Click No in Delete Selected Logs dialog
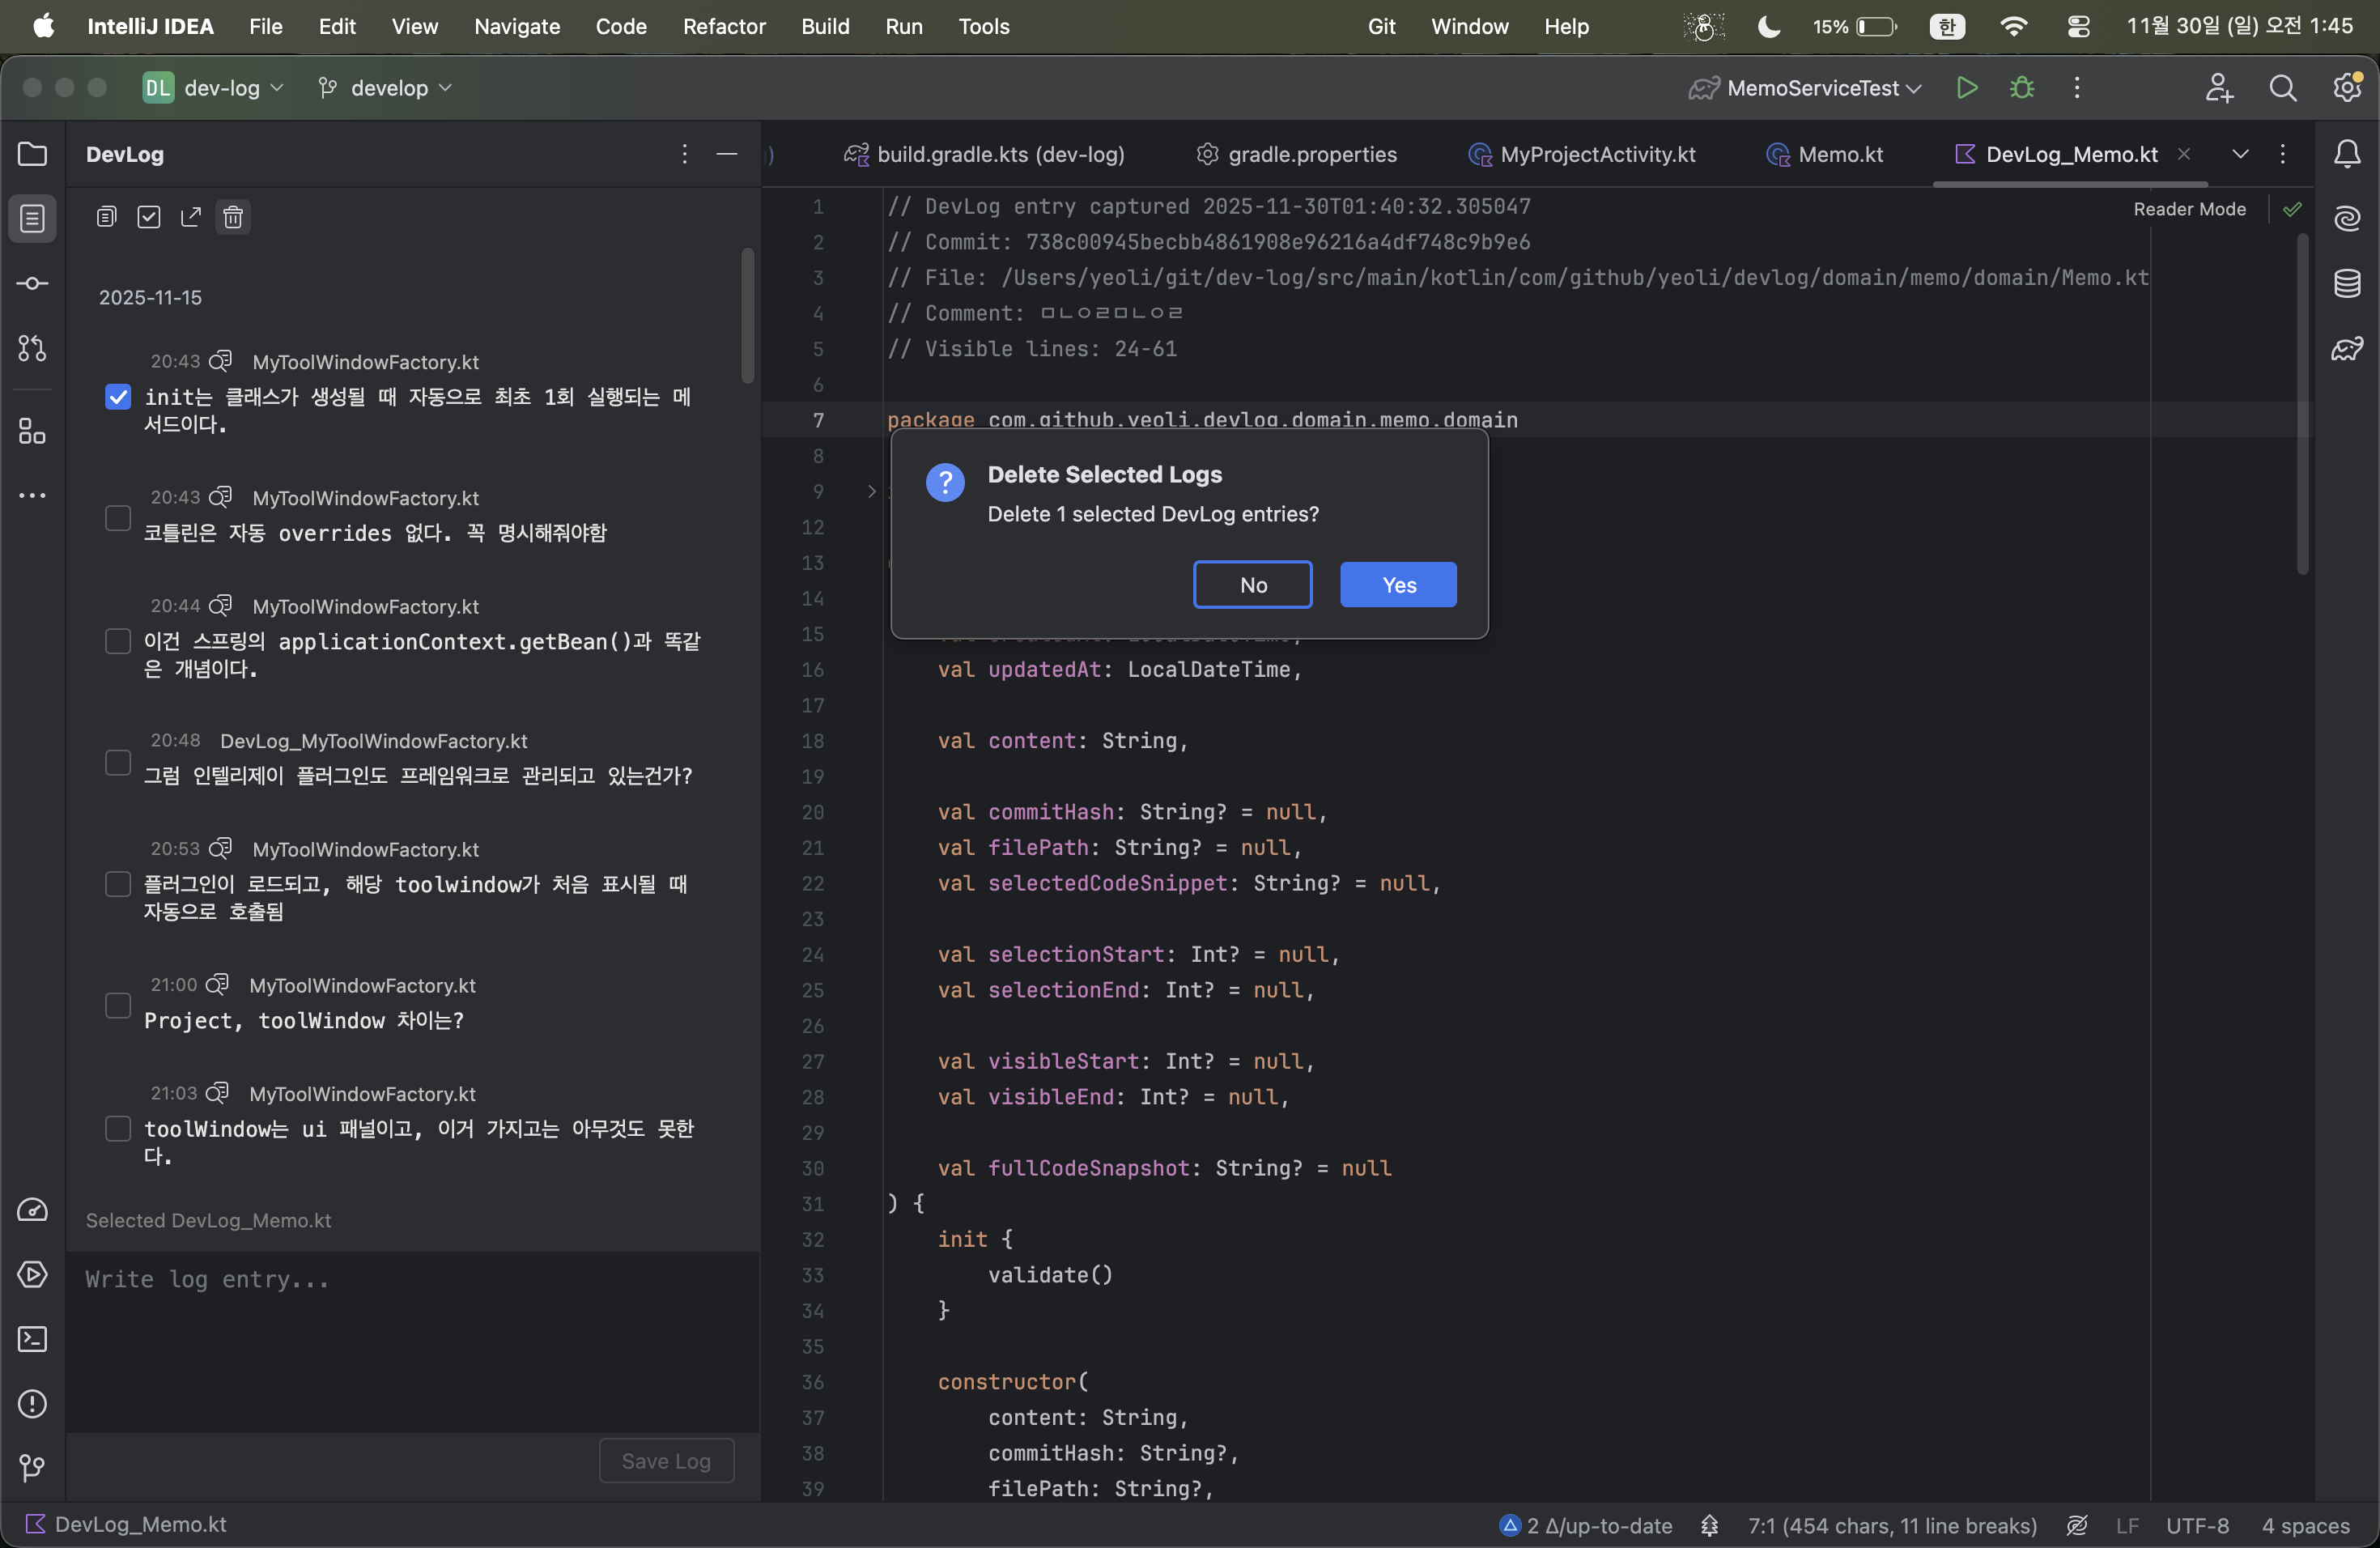This screenshot has width=2380, height=1548. tap(1252, 585)
